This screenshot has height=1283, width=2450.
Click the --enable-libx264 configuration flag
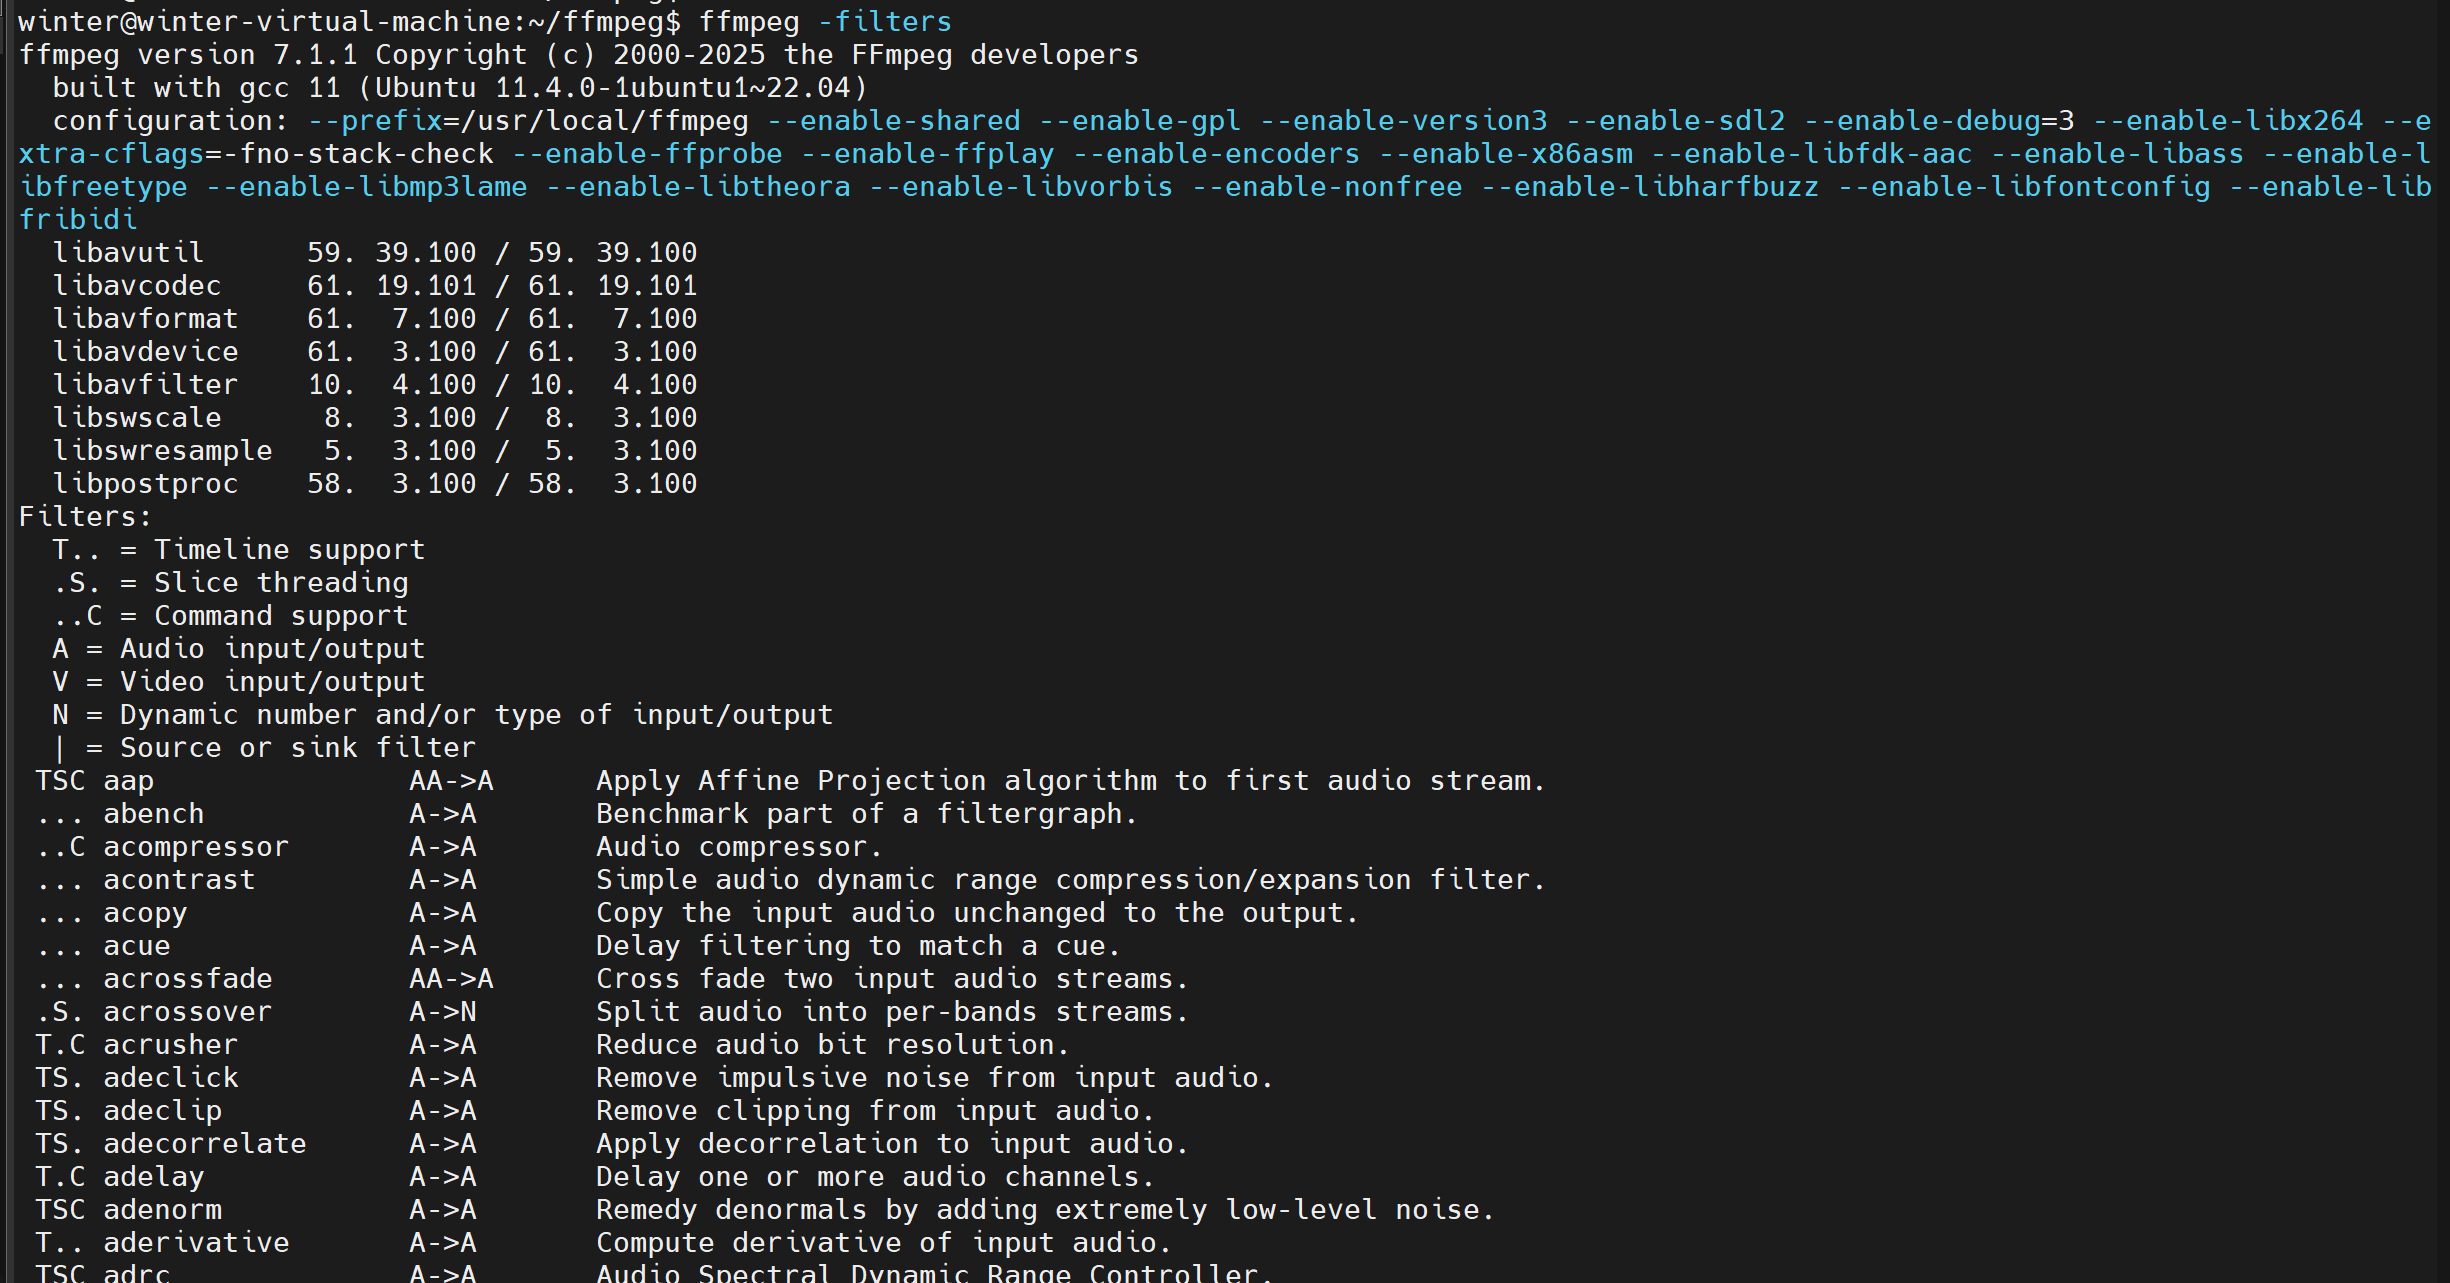(2228, 121)
